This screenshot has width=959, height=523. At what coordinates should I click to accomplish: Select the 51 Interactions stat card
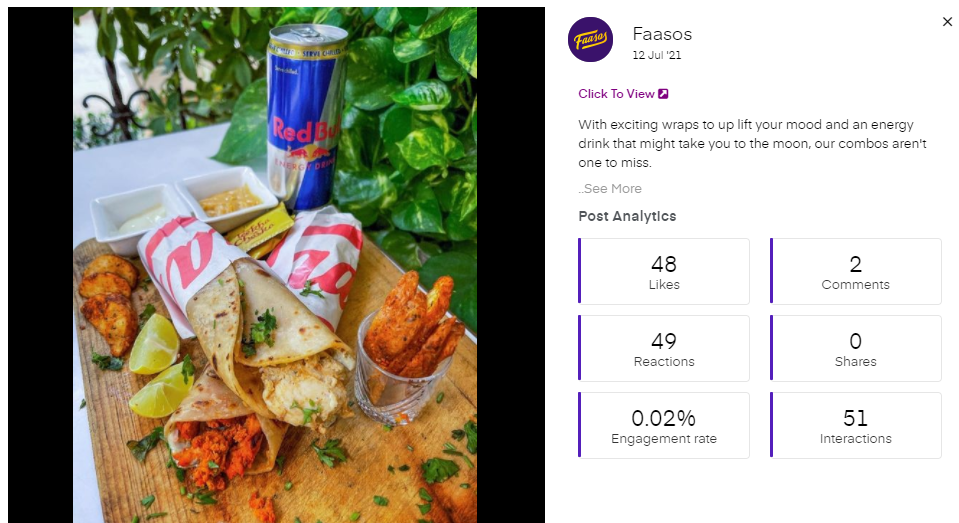click(855, 425)
